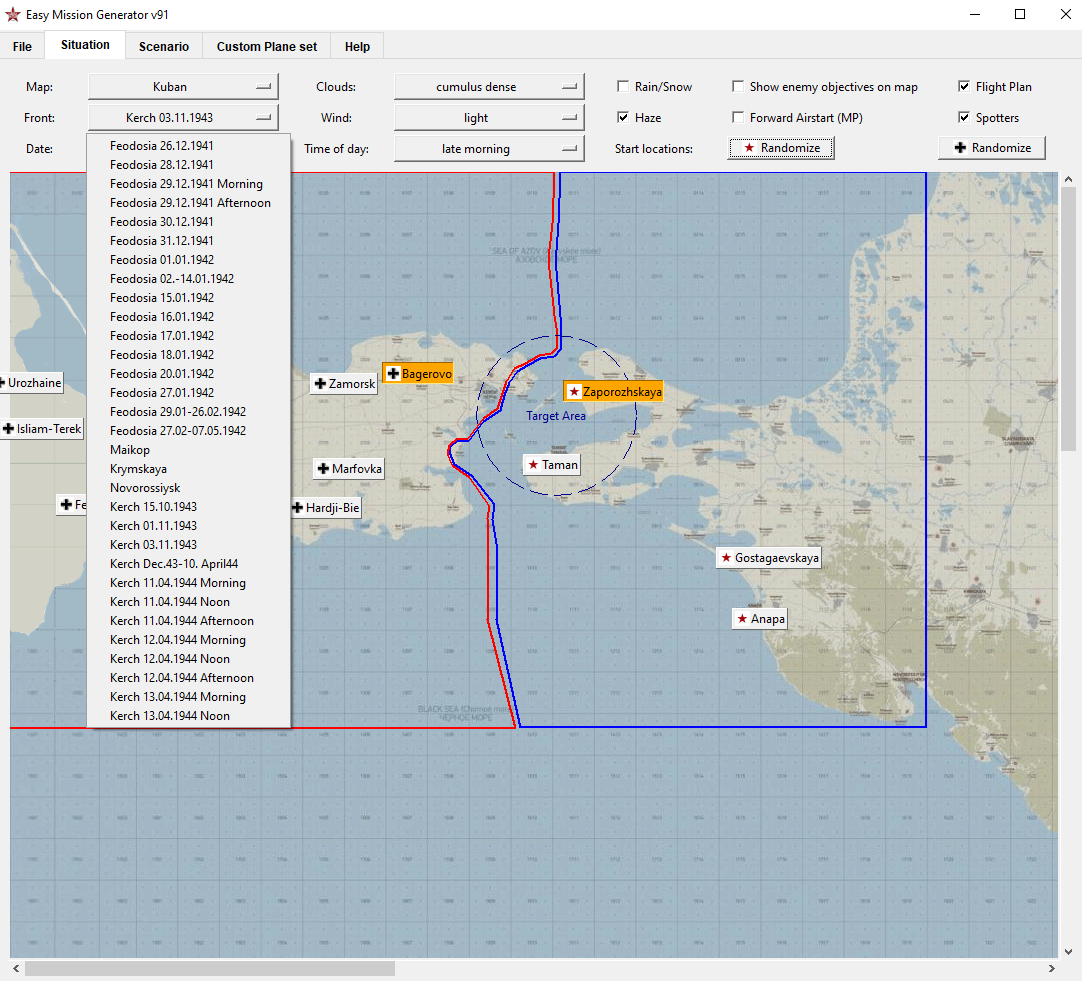The width and height of the screenshot is (1082, 981).
Task: Open the Map dropdown showing Kuban
Action: click(183, 87)
